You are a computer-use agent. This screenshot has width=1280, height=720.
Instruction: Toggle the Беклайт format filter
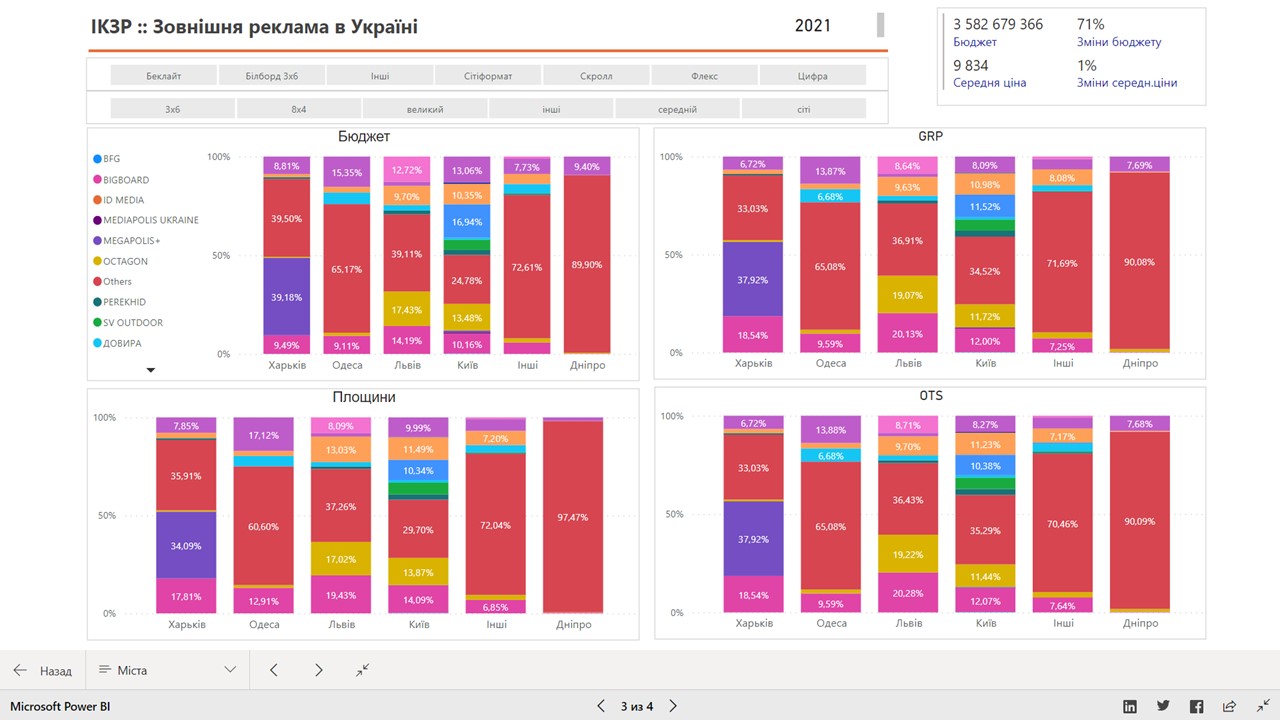coord(164,75)
